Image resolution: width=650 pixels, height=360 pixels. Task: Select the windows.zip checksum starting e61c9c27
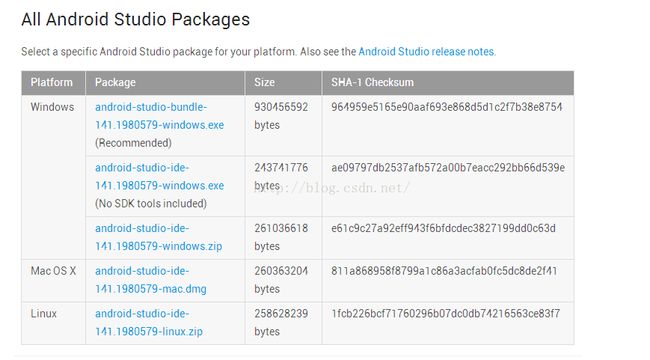[443, 228]
